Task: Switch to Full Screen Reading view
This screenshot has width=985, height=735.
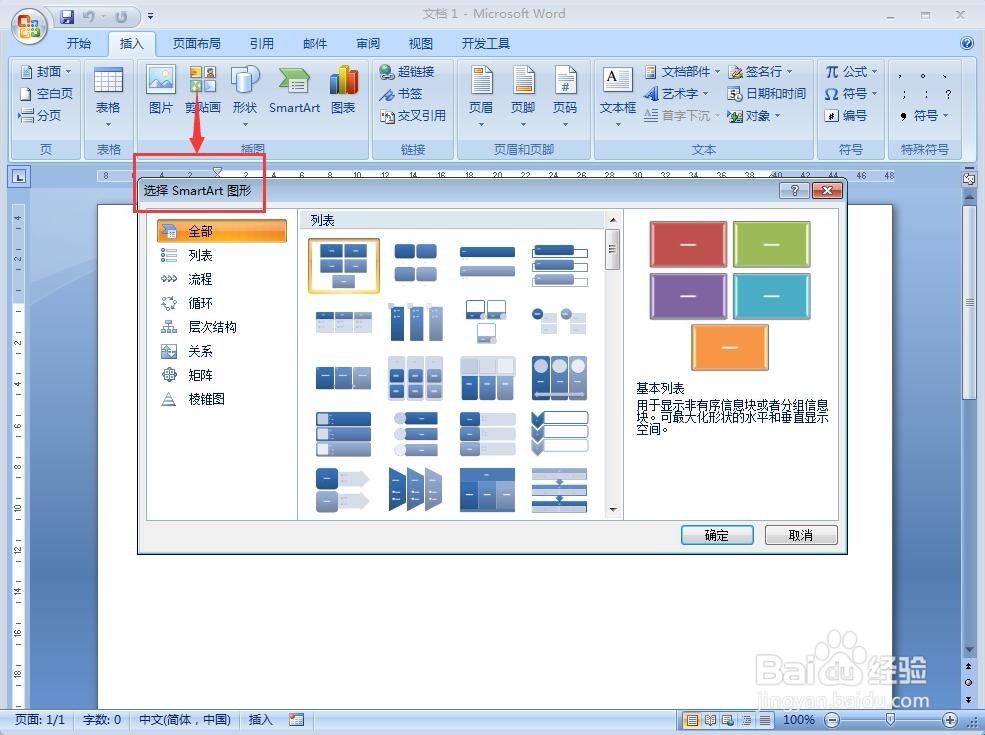Action: [x=710, y=720]
